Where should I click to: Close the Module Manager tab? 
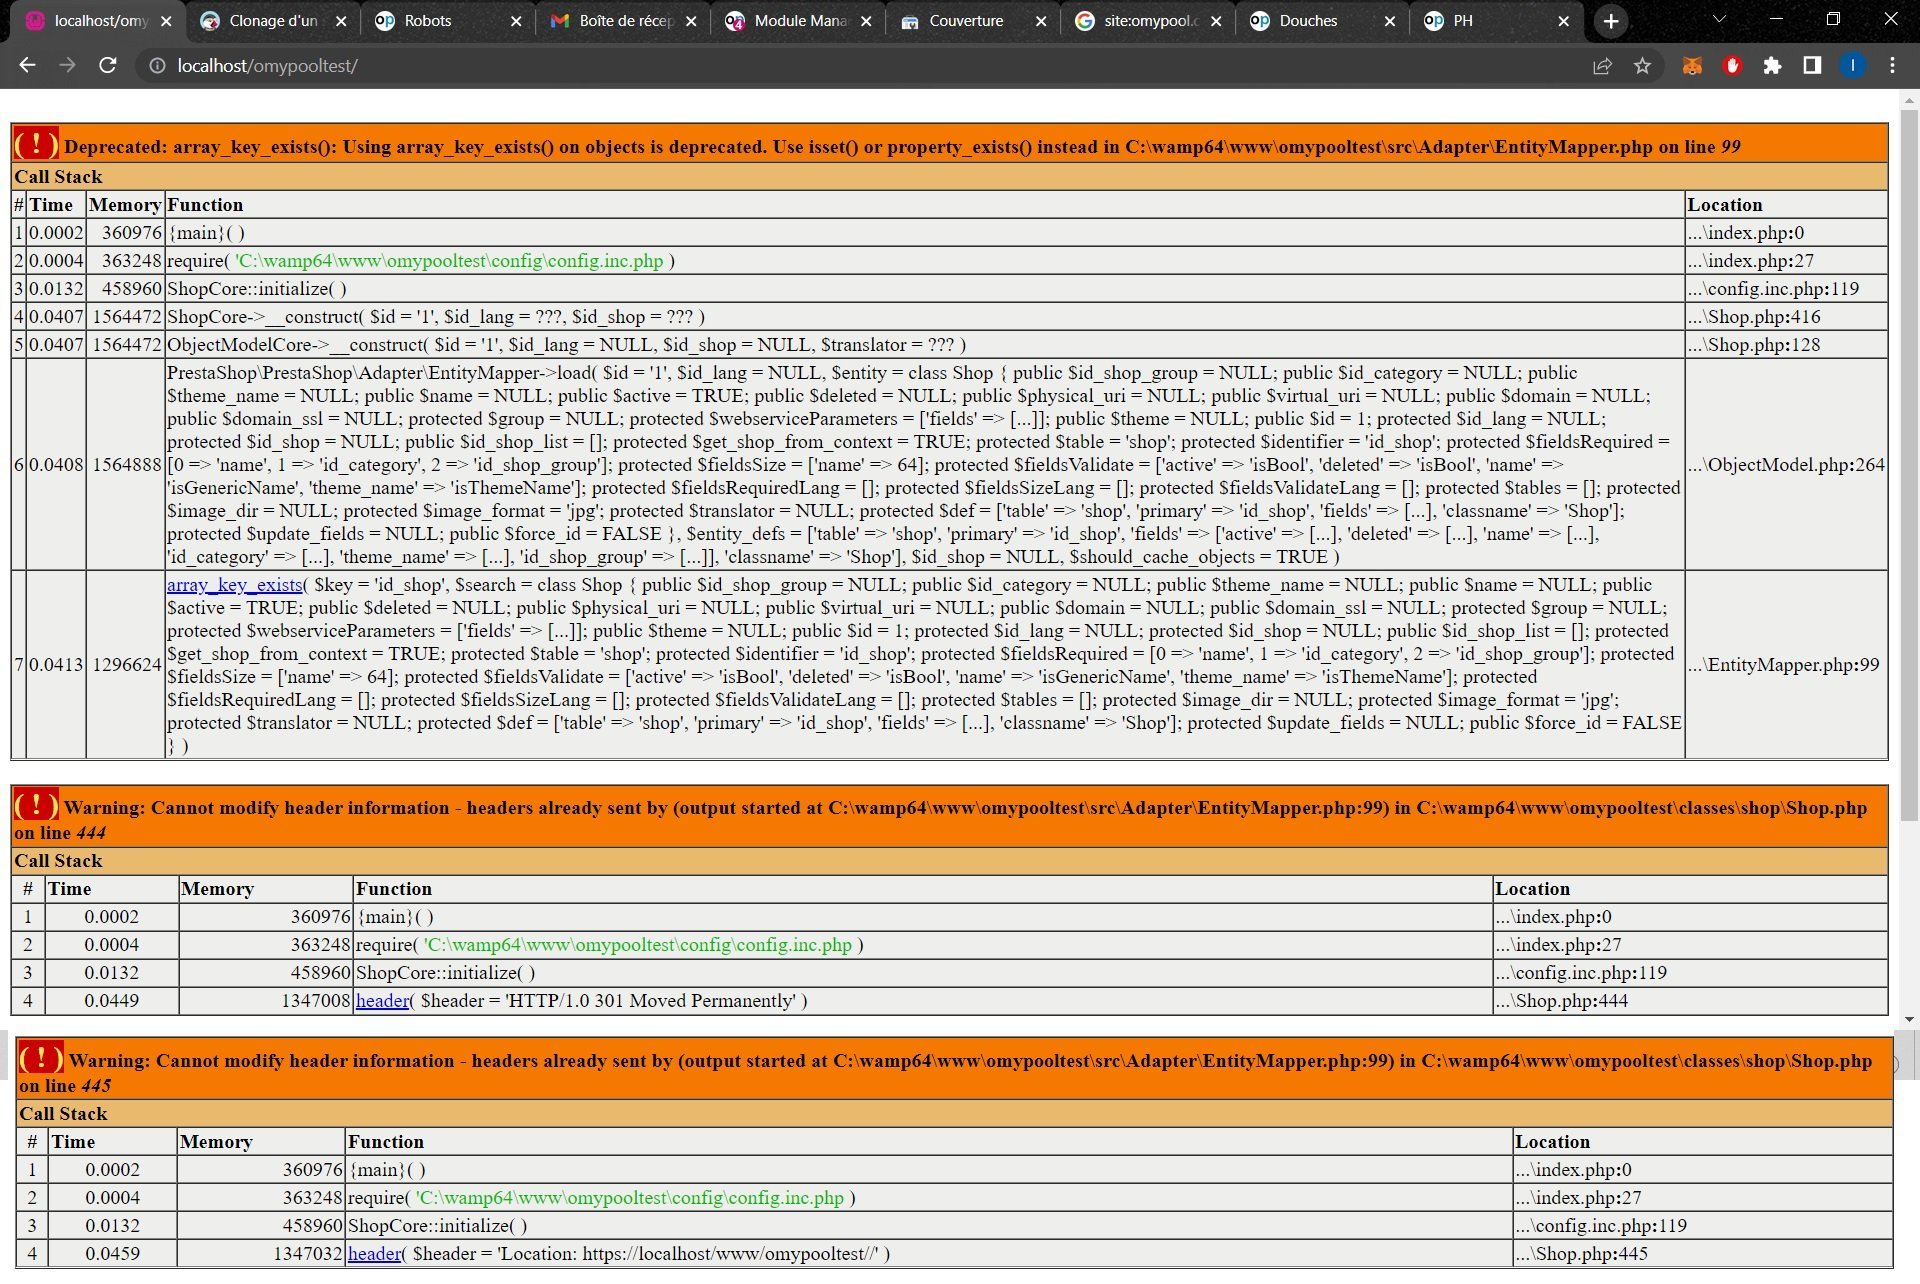(866, 21)
